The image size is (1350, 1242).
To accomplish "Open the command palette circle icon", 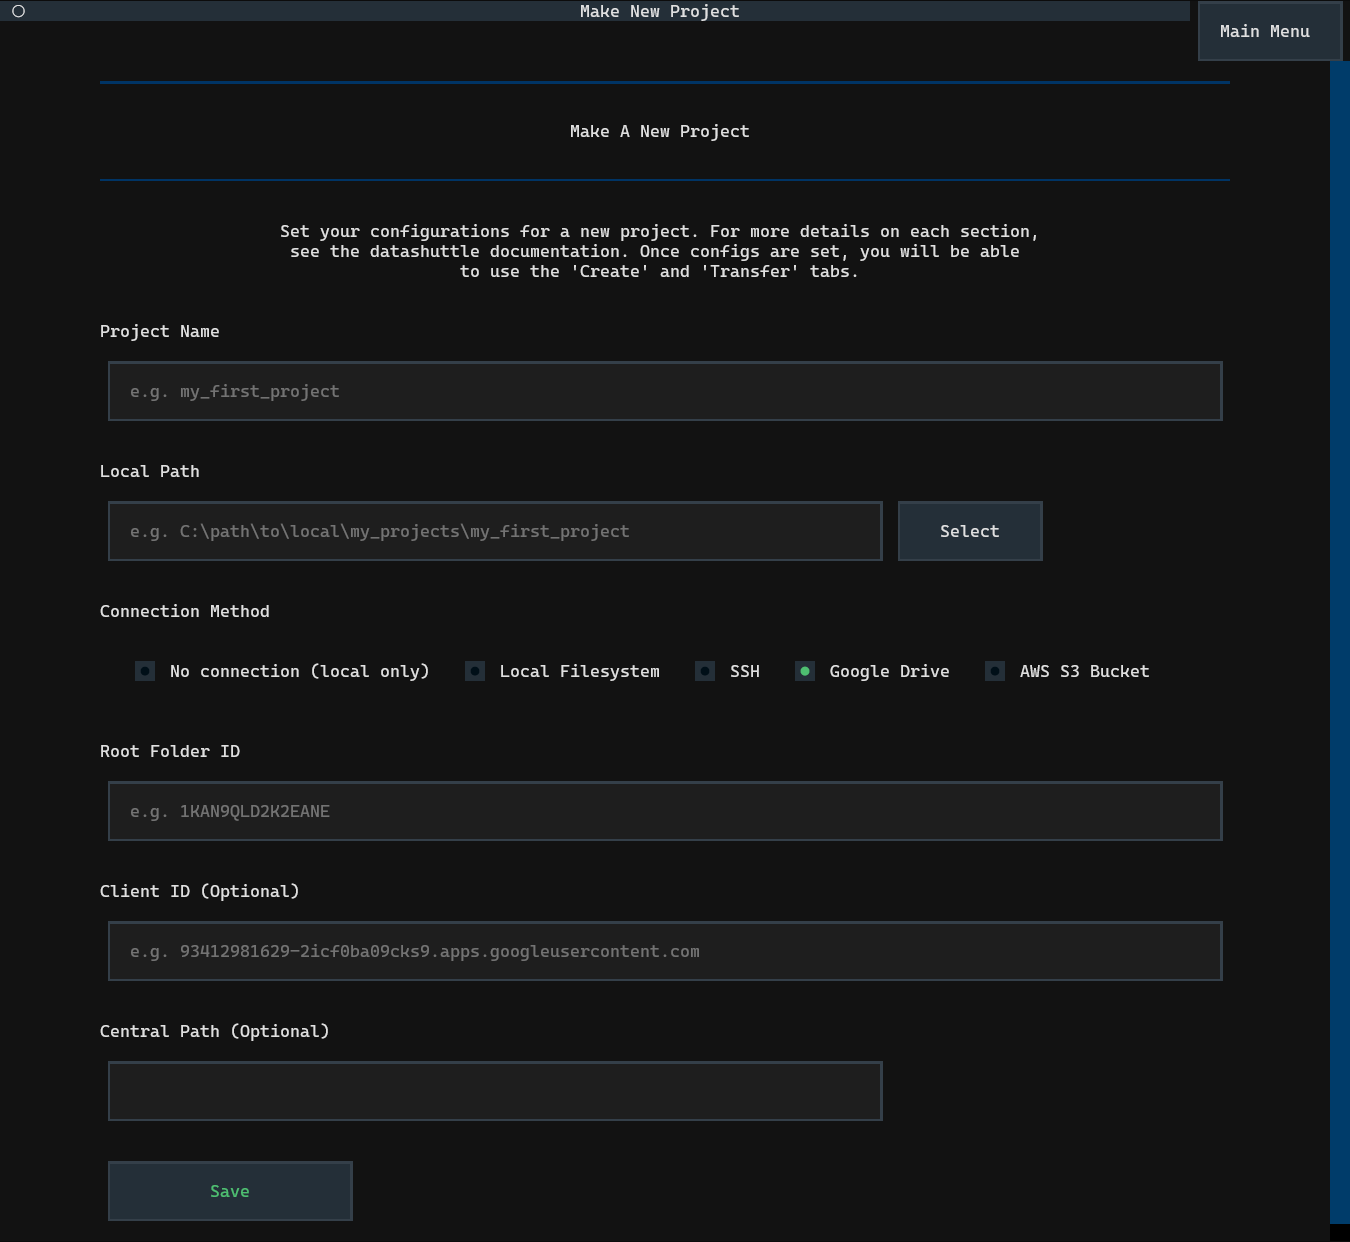I will (18, 11).
